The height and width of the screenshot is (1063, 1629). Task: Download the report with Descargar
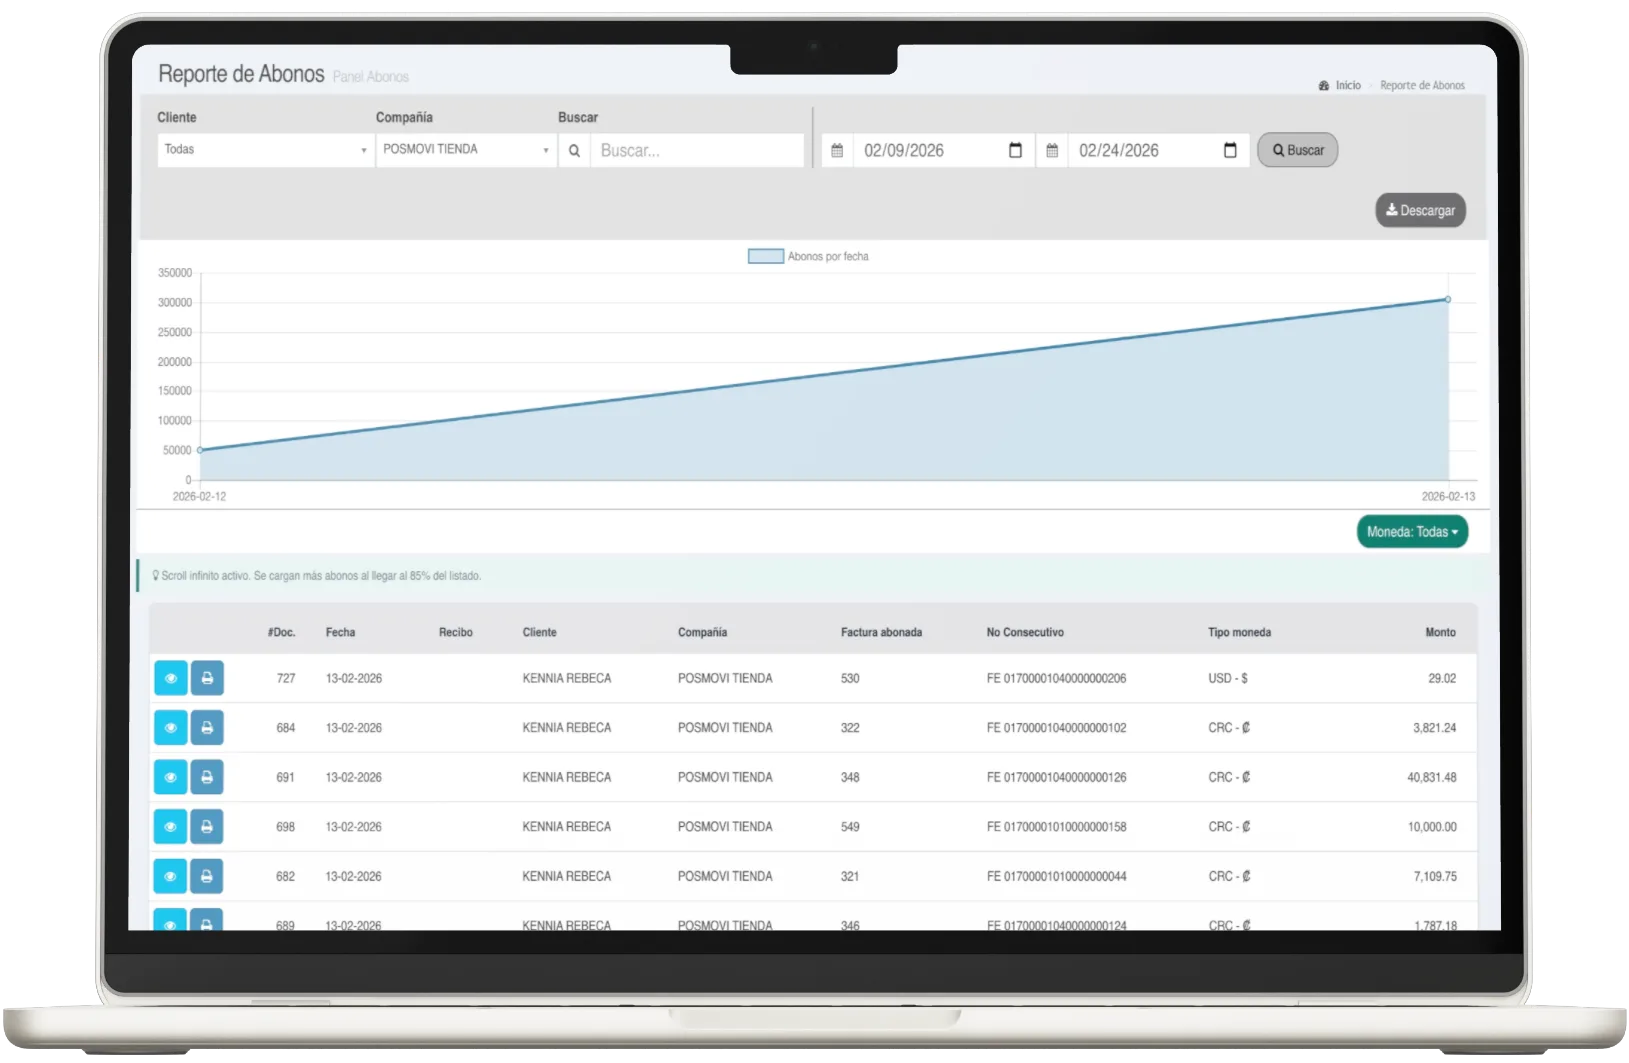pyautogui.click(x=1420, y=211)
